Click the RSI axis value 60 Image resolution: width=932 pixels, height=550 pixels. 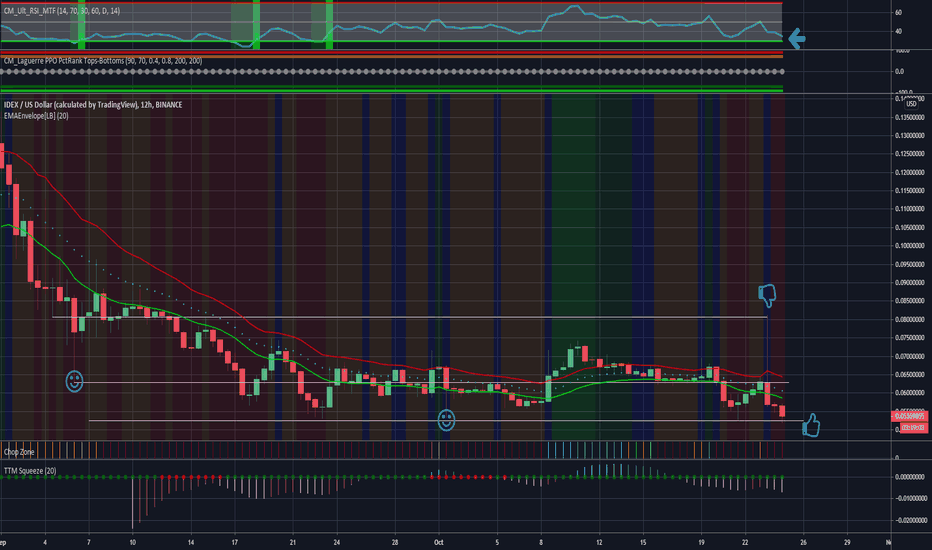[898, 12]
